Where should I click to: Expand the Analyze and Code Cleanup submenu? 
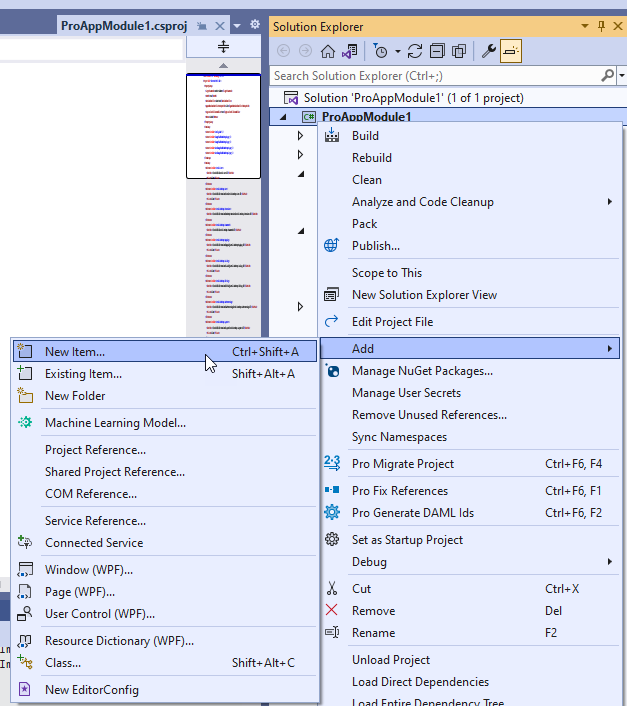click(x=609, y=202)
